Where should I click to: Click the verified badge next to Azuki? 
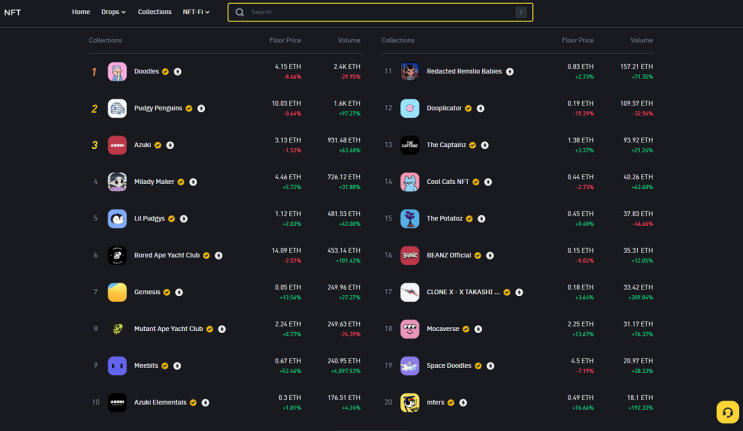pos(158,145)
